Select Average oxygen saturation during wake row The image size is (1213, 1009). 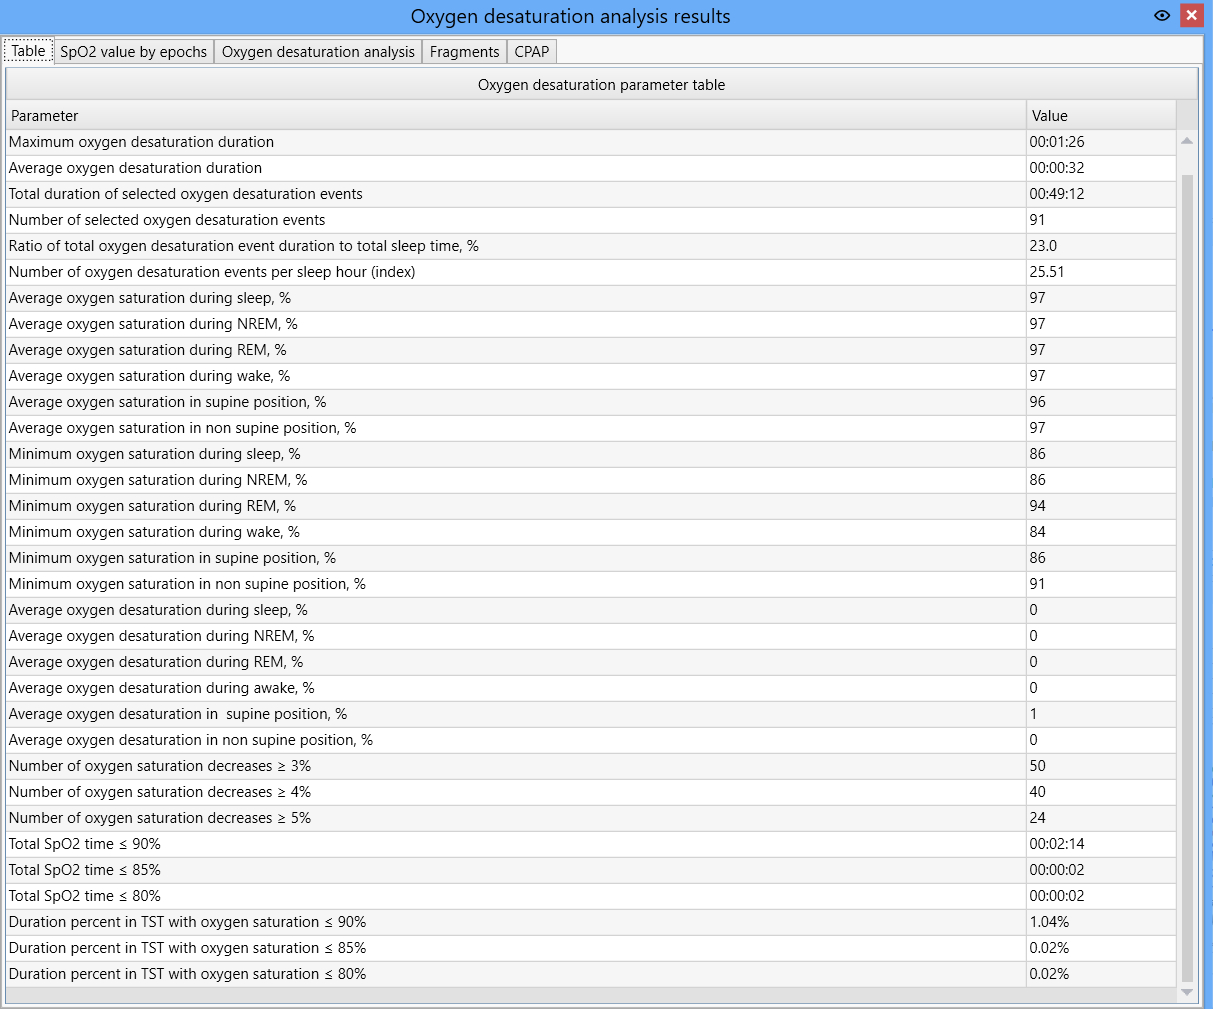591,376
